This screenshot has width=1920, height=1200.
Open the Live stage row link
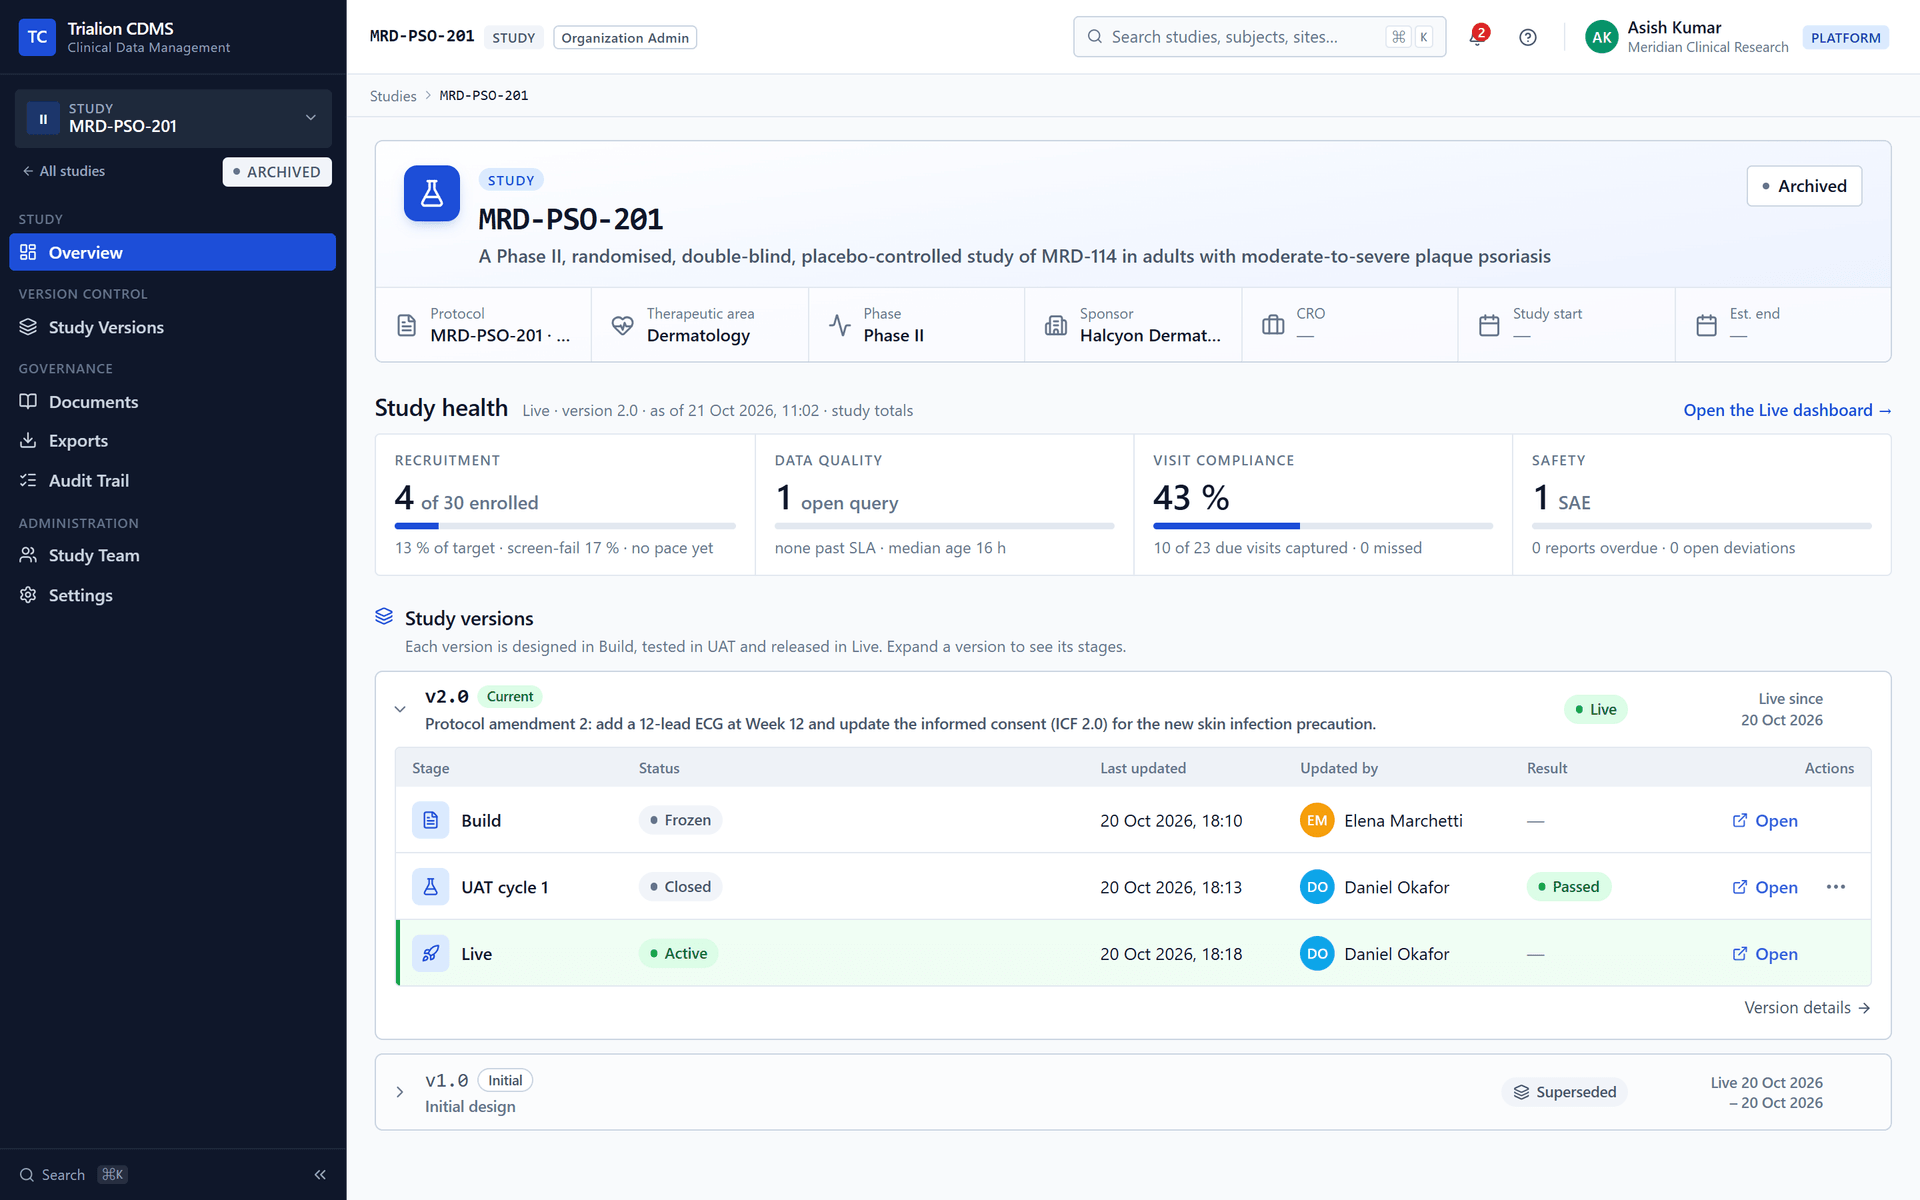coord(1765,954)
